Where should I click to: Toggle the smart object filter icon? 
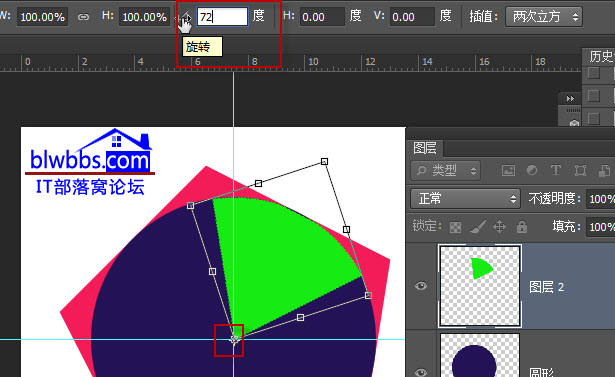point(604,170)
